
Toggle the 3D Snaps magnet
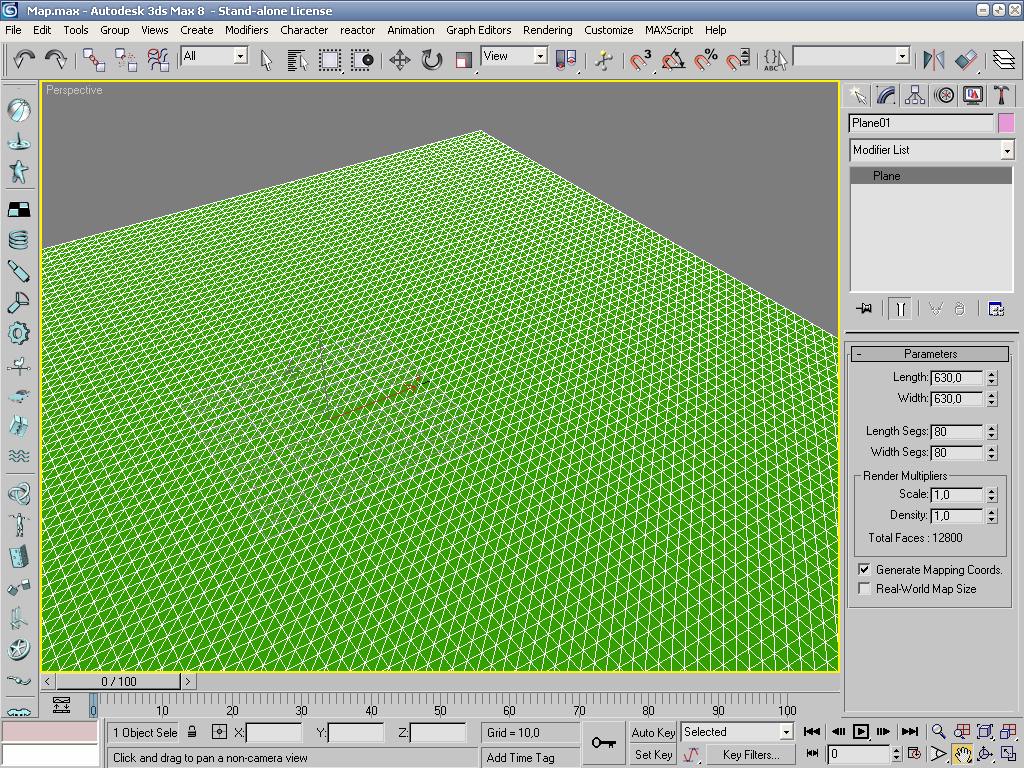[641, 60]
